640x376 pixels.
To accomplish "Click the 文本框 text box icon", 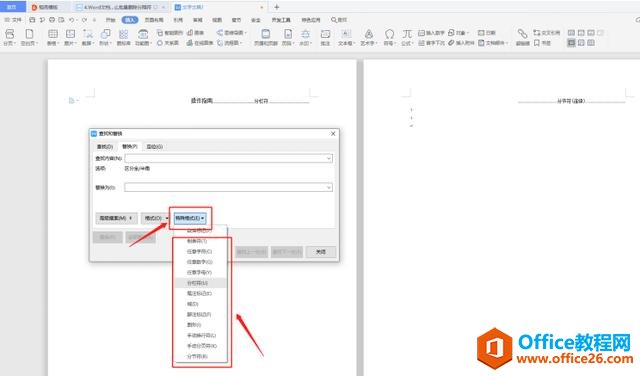I will pyautogui.click(x=346, y=34).
